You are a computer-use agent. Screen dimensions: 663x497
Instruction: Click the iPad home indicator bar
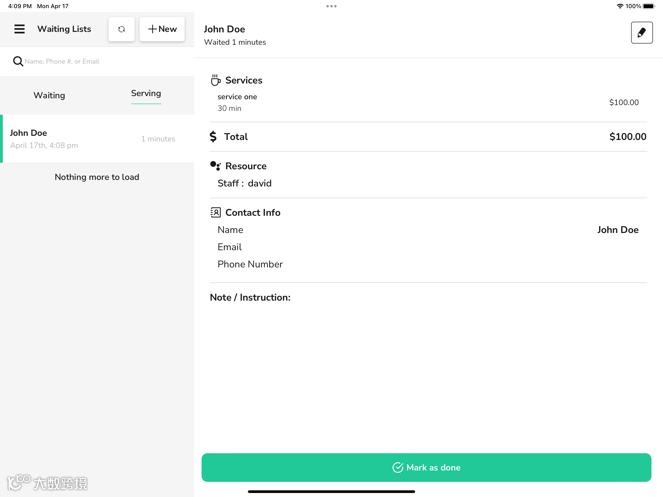[332, 492]
